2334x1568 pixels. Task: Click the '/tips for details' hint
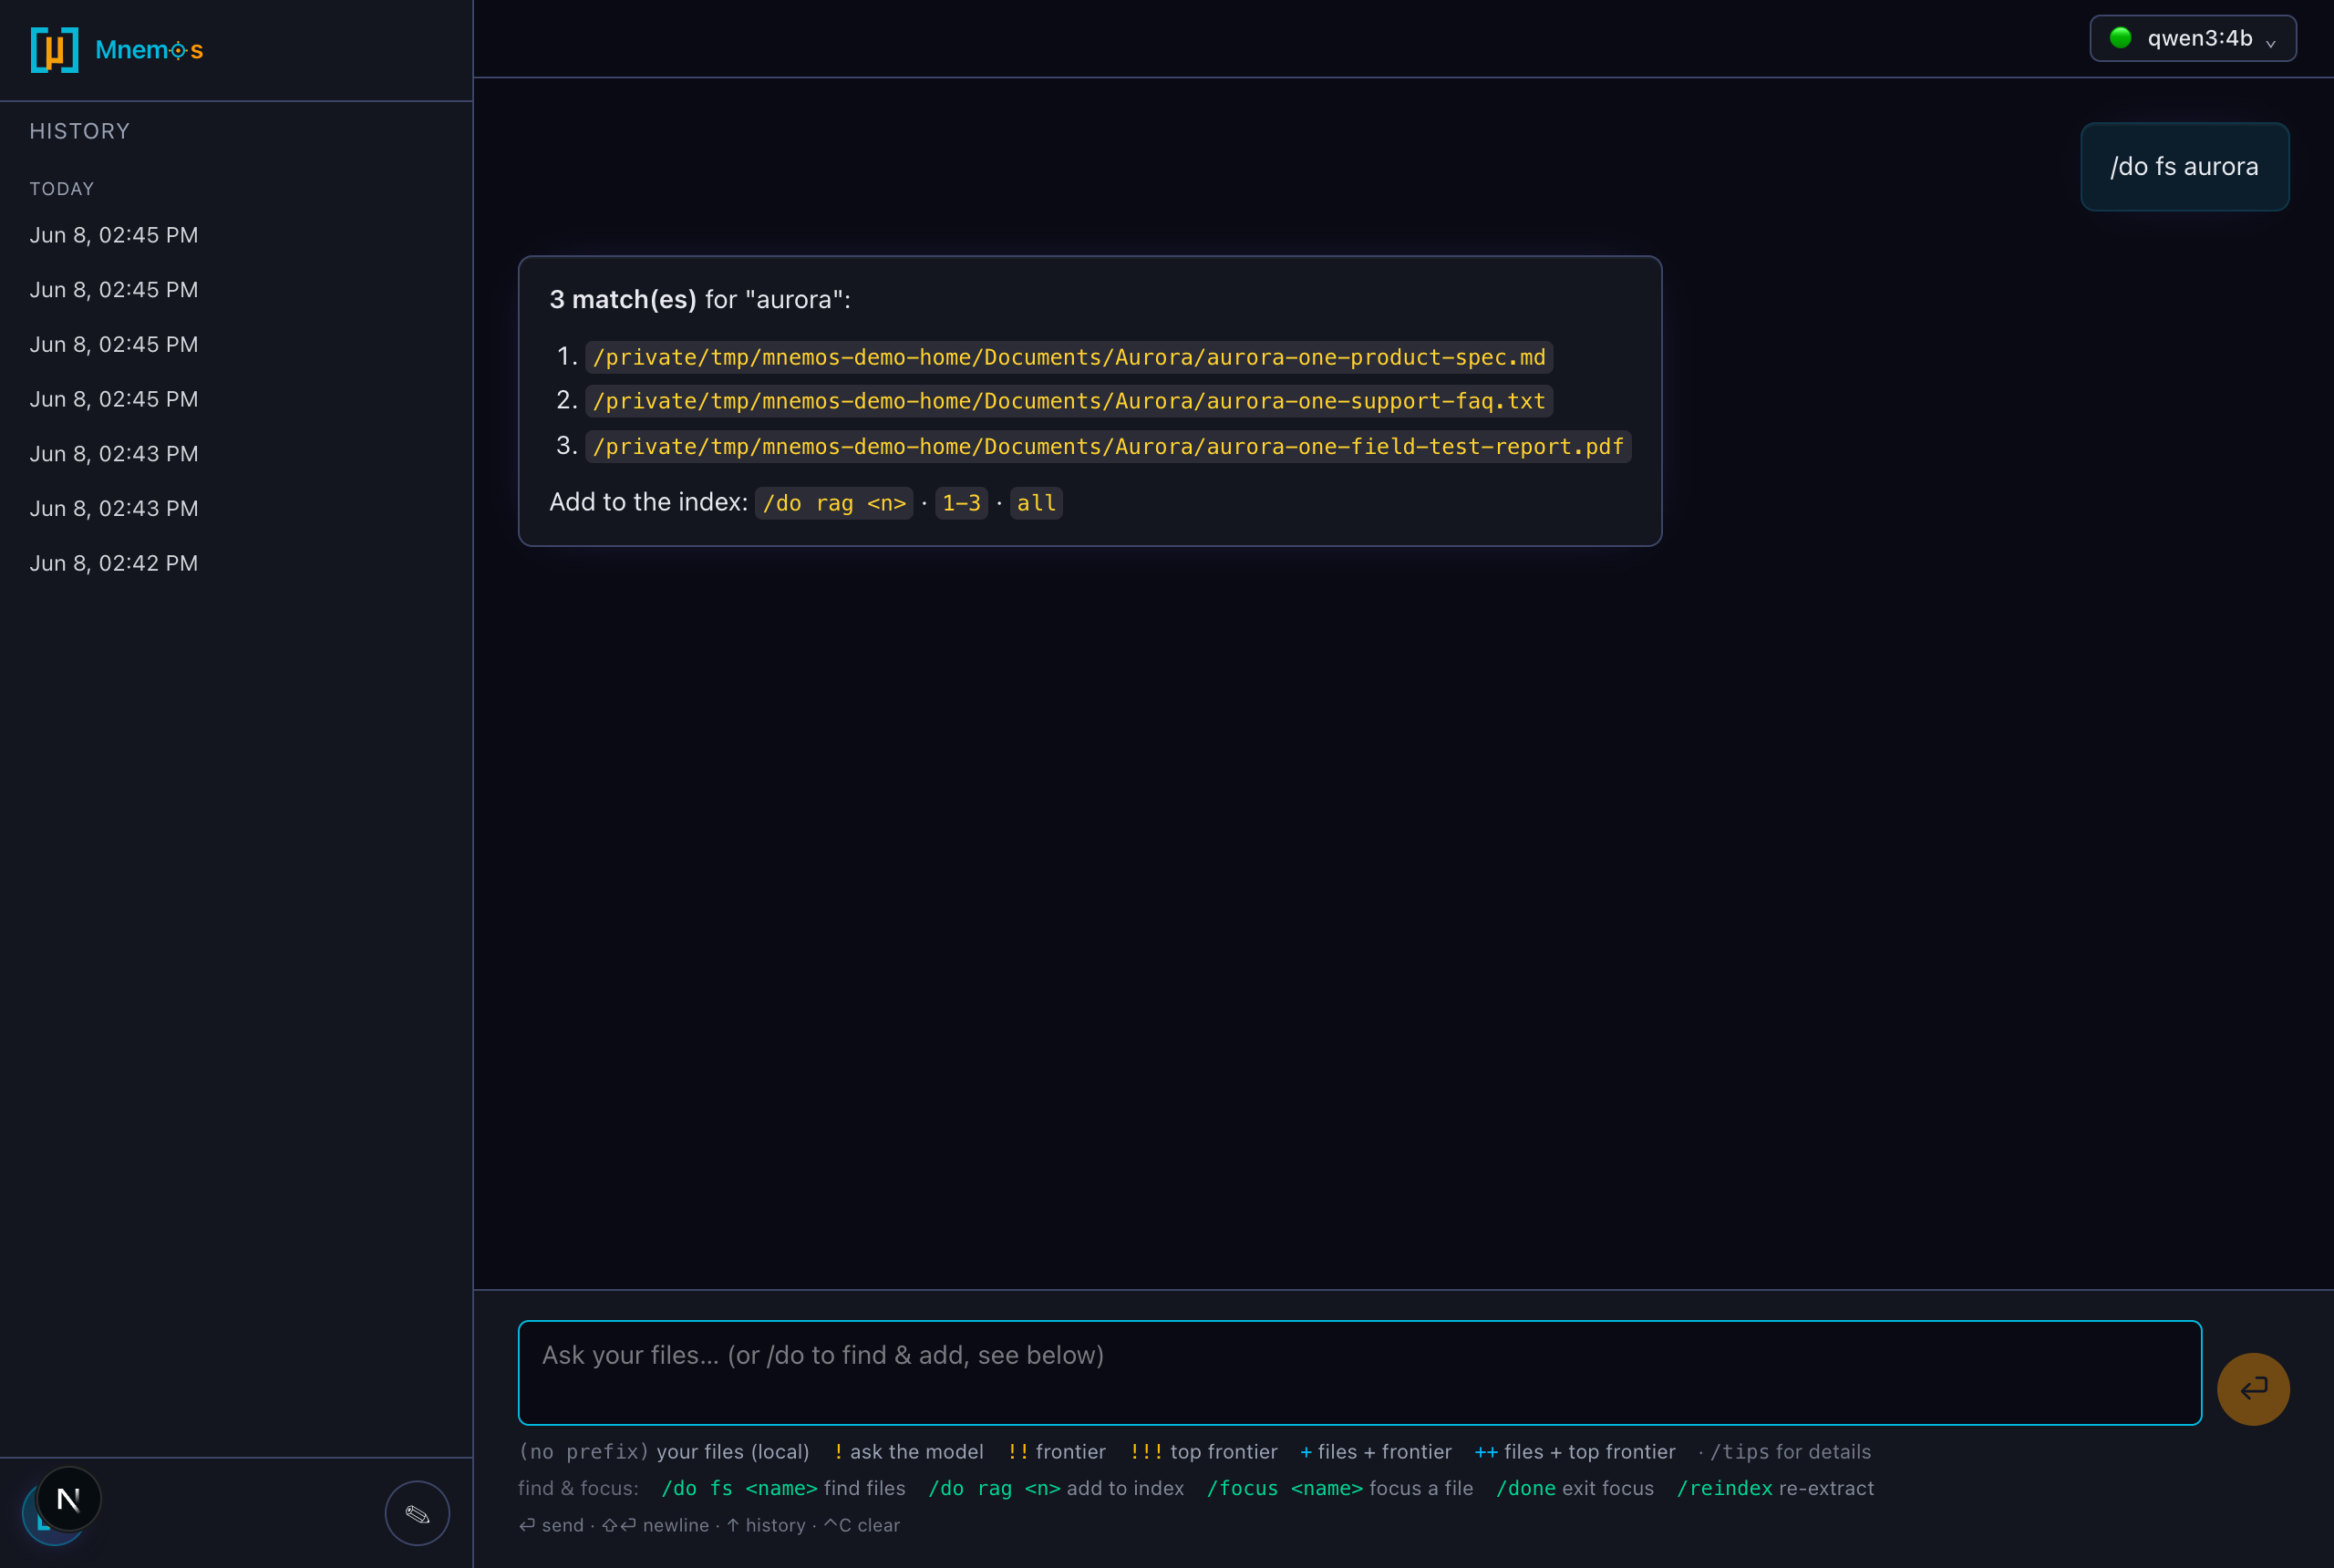[x=1790, y=1451]
